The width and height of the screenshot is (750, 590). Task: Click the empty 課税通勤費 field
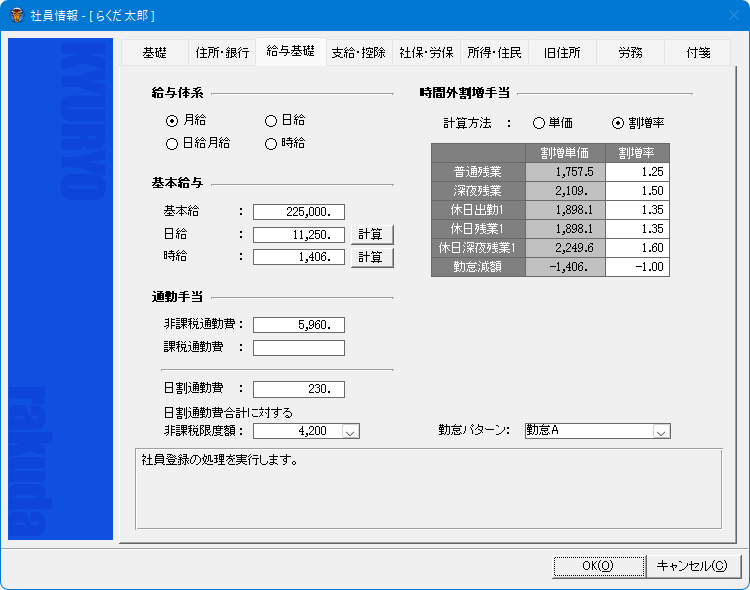point(298,348)
